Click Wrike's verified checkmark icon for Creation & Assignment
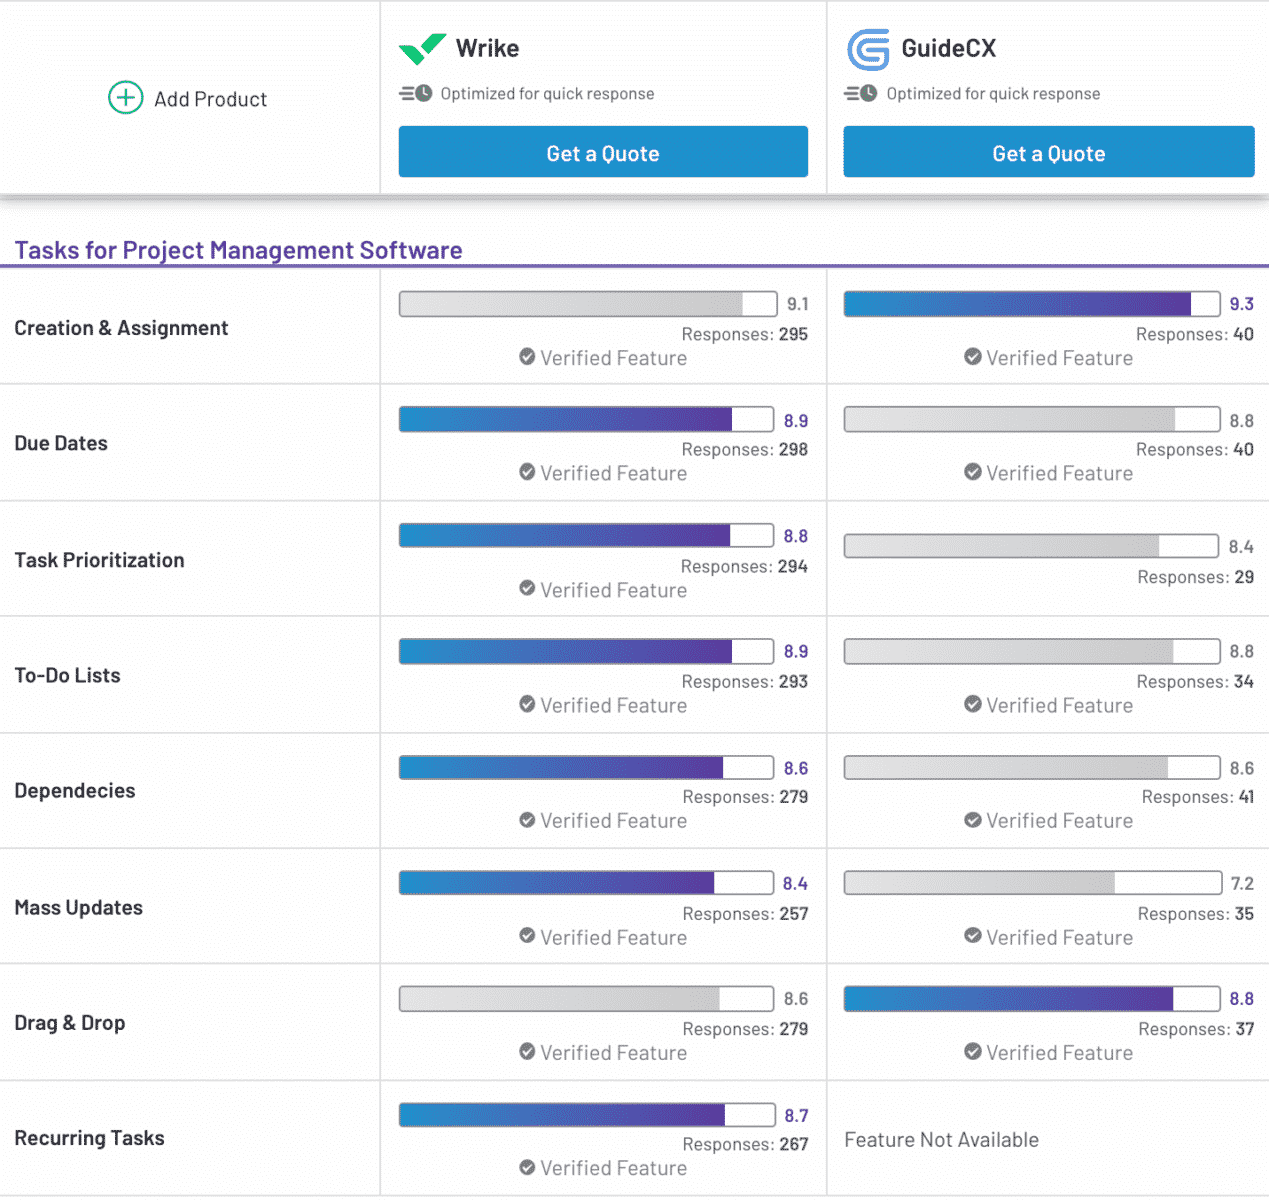The image size is (1269, 1200). point(527,357)
